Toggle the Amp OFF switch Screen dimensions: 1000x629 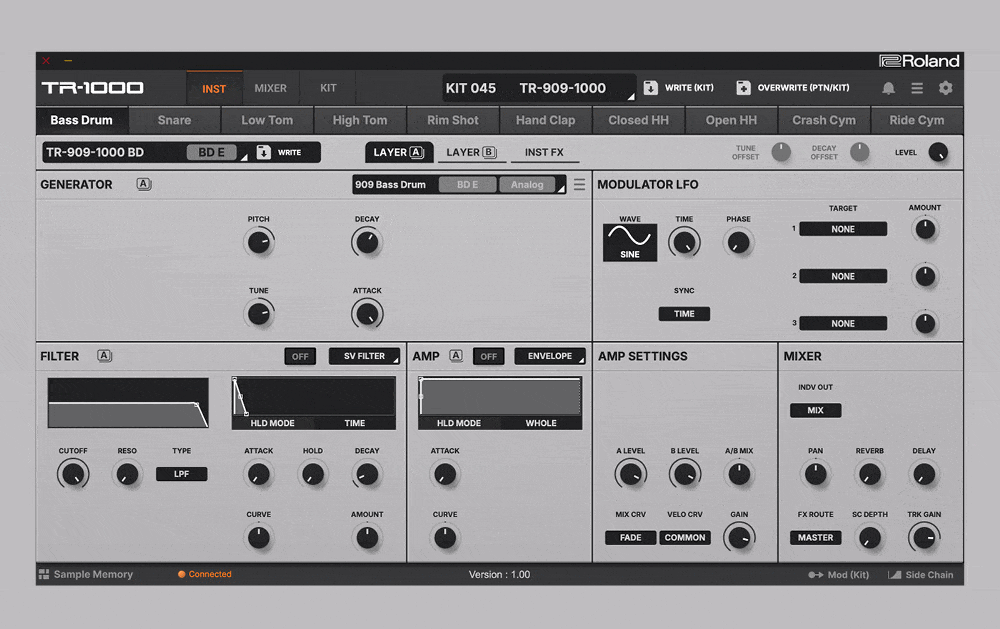(488, 356)
